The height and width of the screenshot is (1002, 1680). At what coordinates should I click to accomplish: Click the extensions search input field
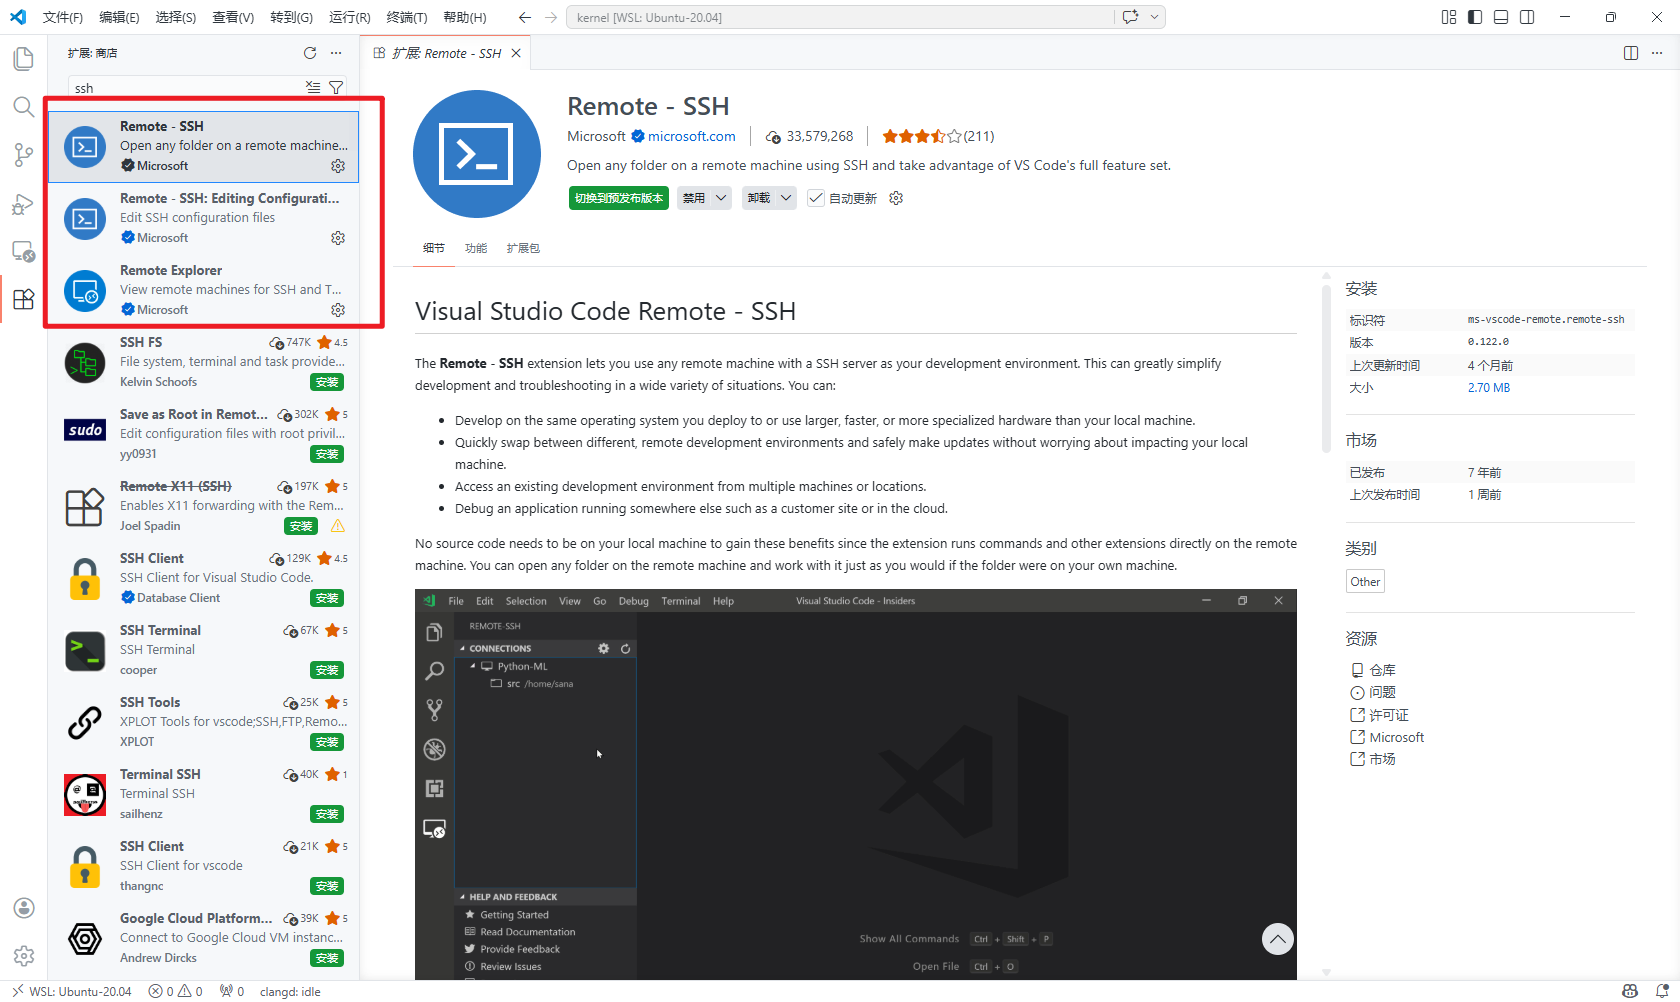(187, 88)
